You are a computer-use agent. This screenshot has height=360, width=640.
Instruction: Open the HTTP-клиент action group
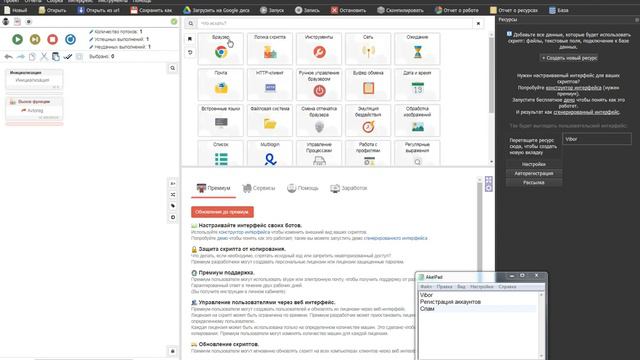(270, 84)
